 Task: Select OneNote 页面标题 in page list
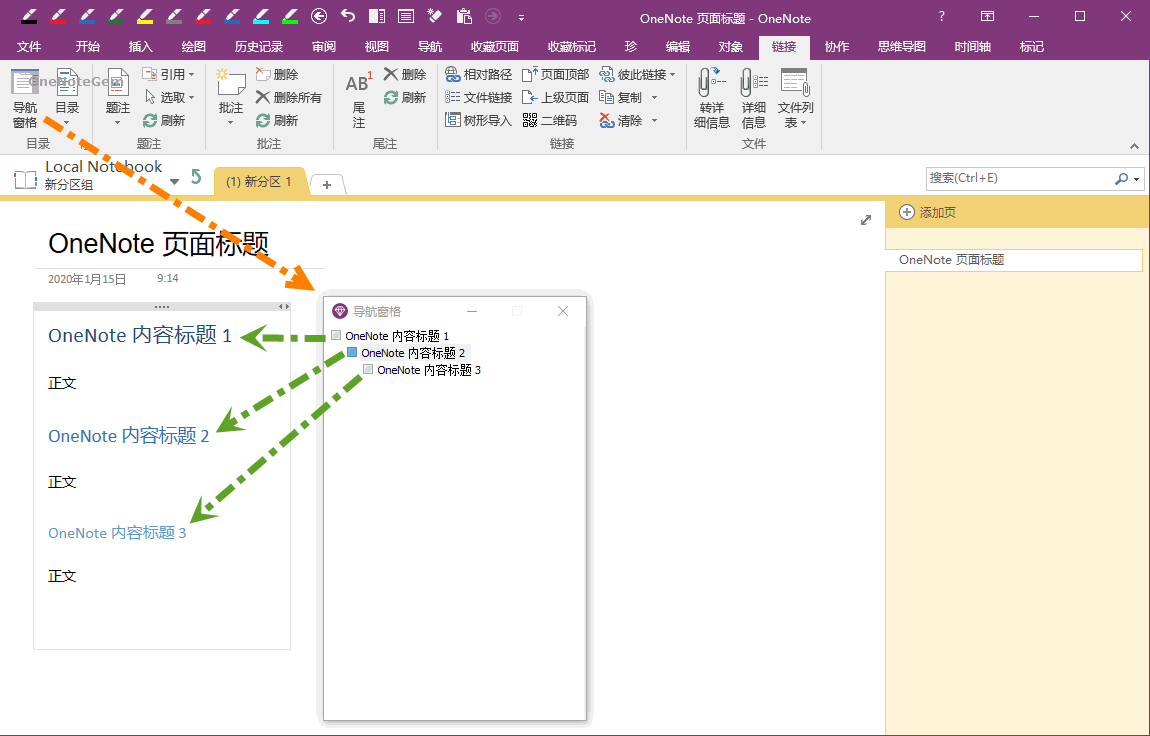click(1014, 260)
